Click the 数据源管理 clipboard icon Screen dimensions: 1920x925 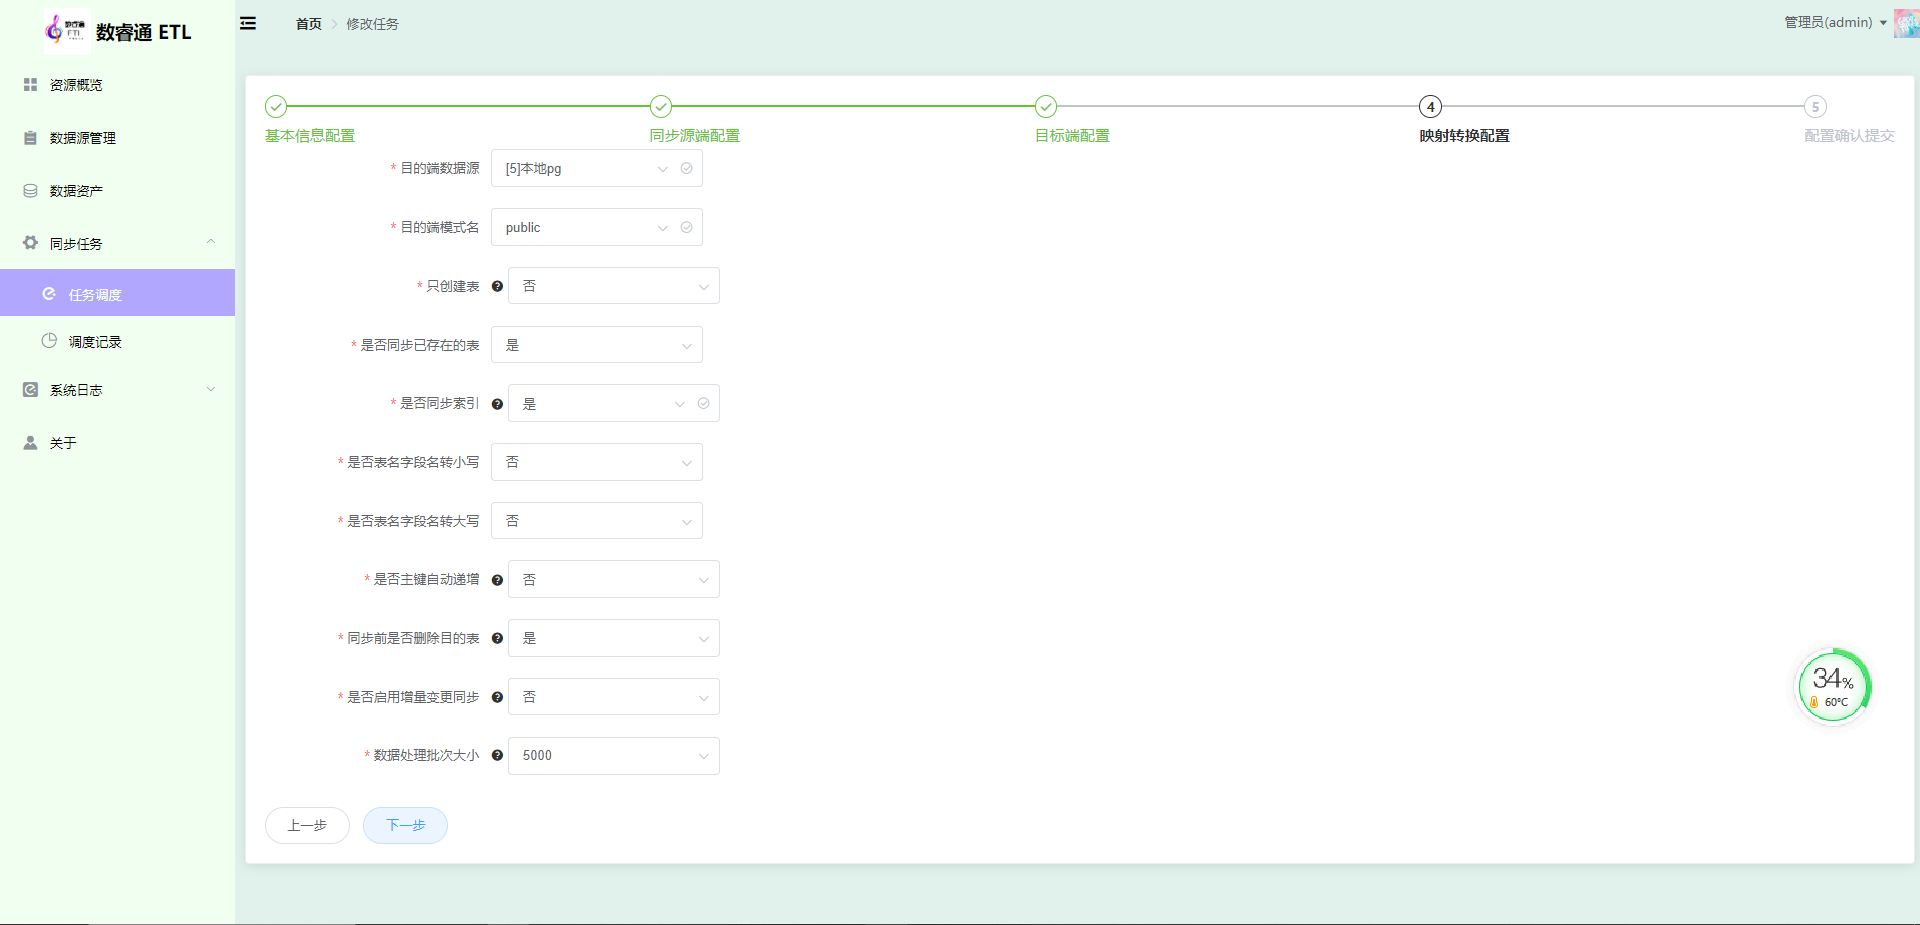(x=30, y=138)
